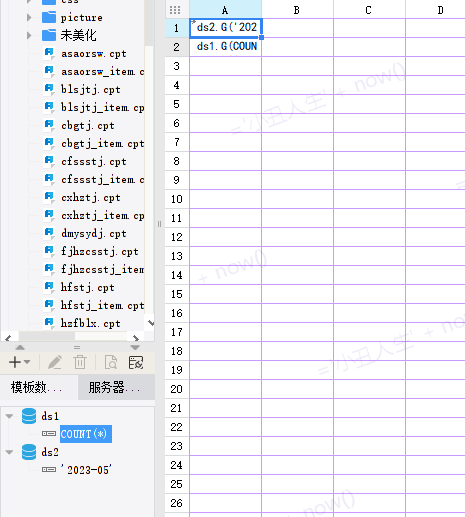
Task: Select row 26 header
Action: point(177,503)
